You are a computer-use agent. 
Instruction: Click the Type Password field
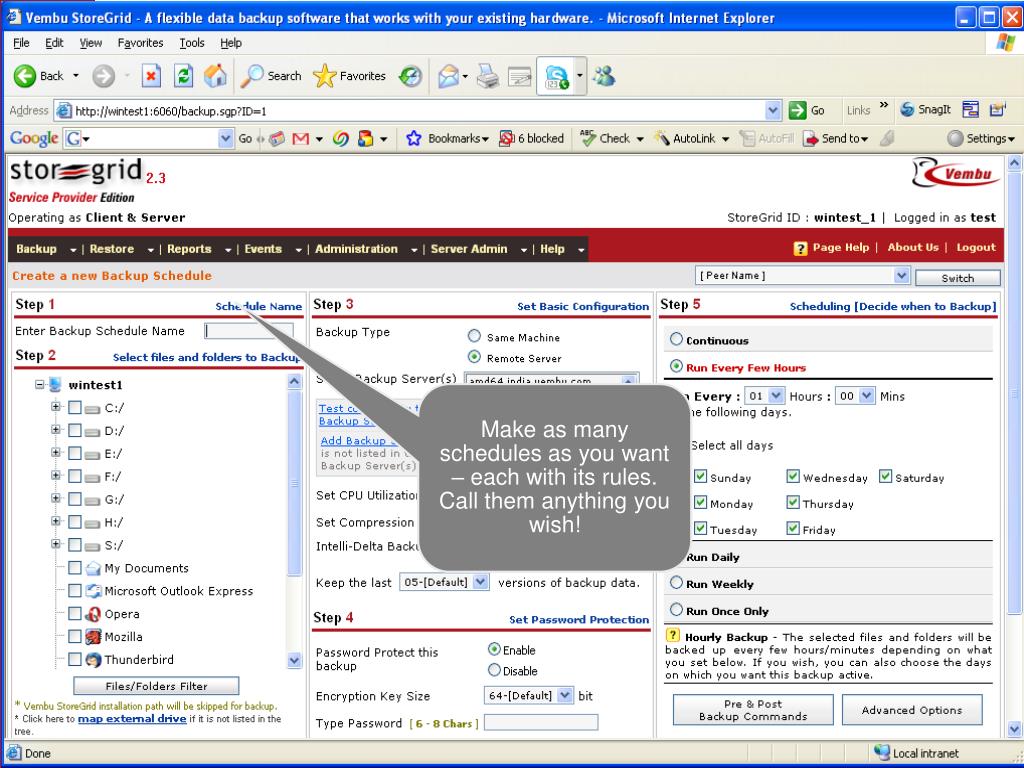(x=541, y=722)
